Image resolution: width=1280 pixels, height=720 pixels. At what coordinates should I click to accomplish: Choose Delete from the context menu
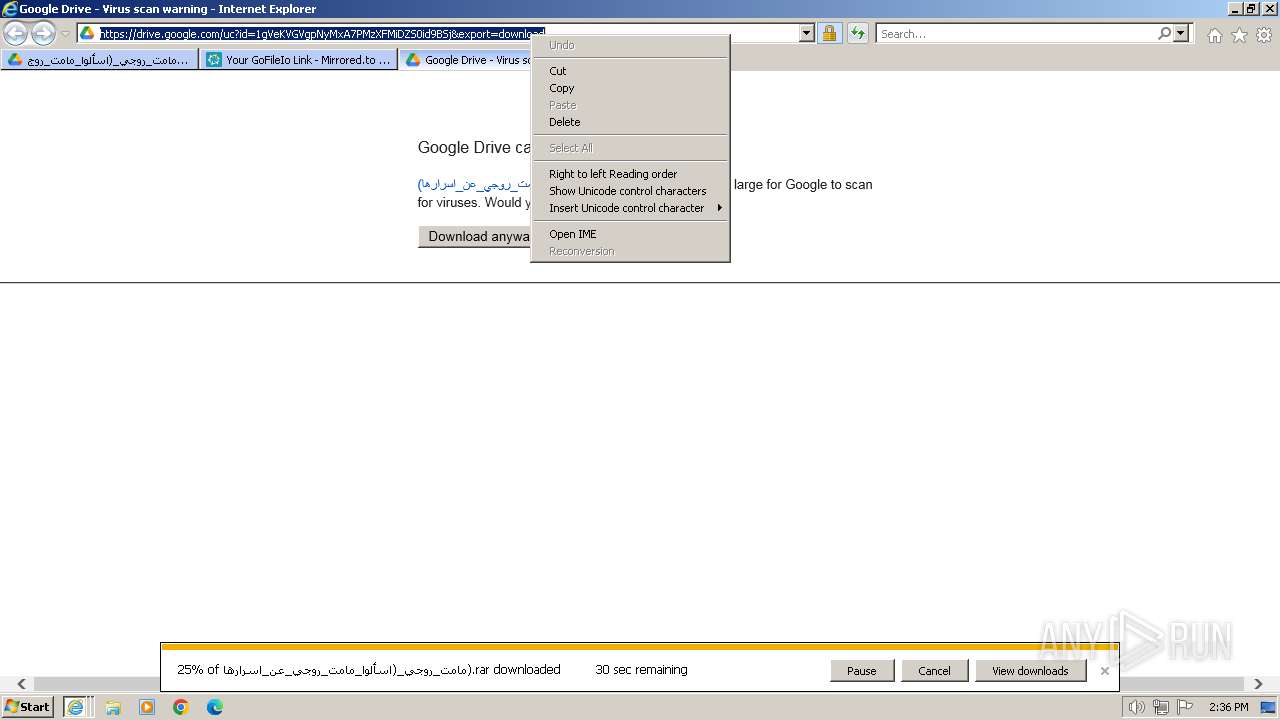click(x=629, y=122)
